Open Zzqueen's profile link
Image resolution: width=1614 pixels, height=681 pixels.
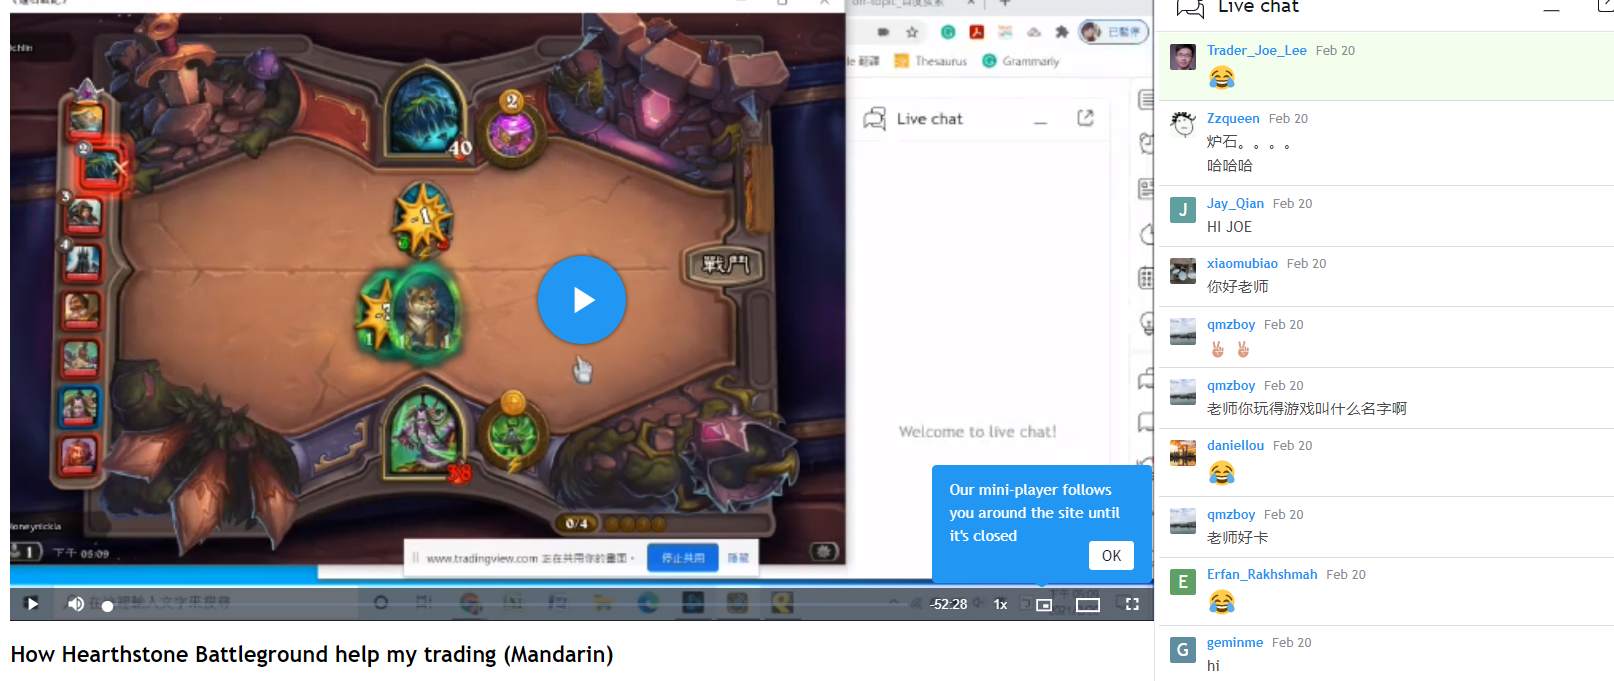coord(1233,118)
